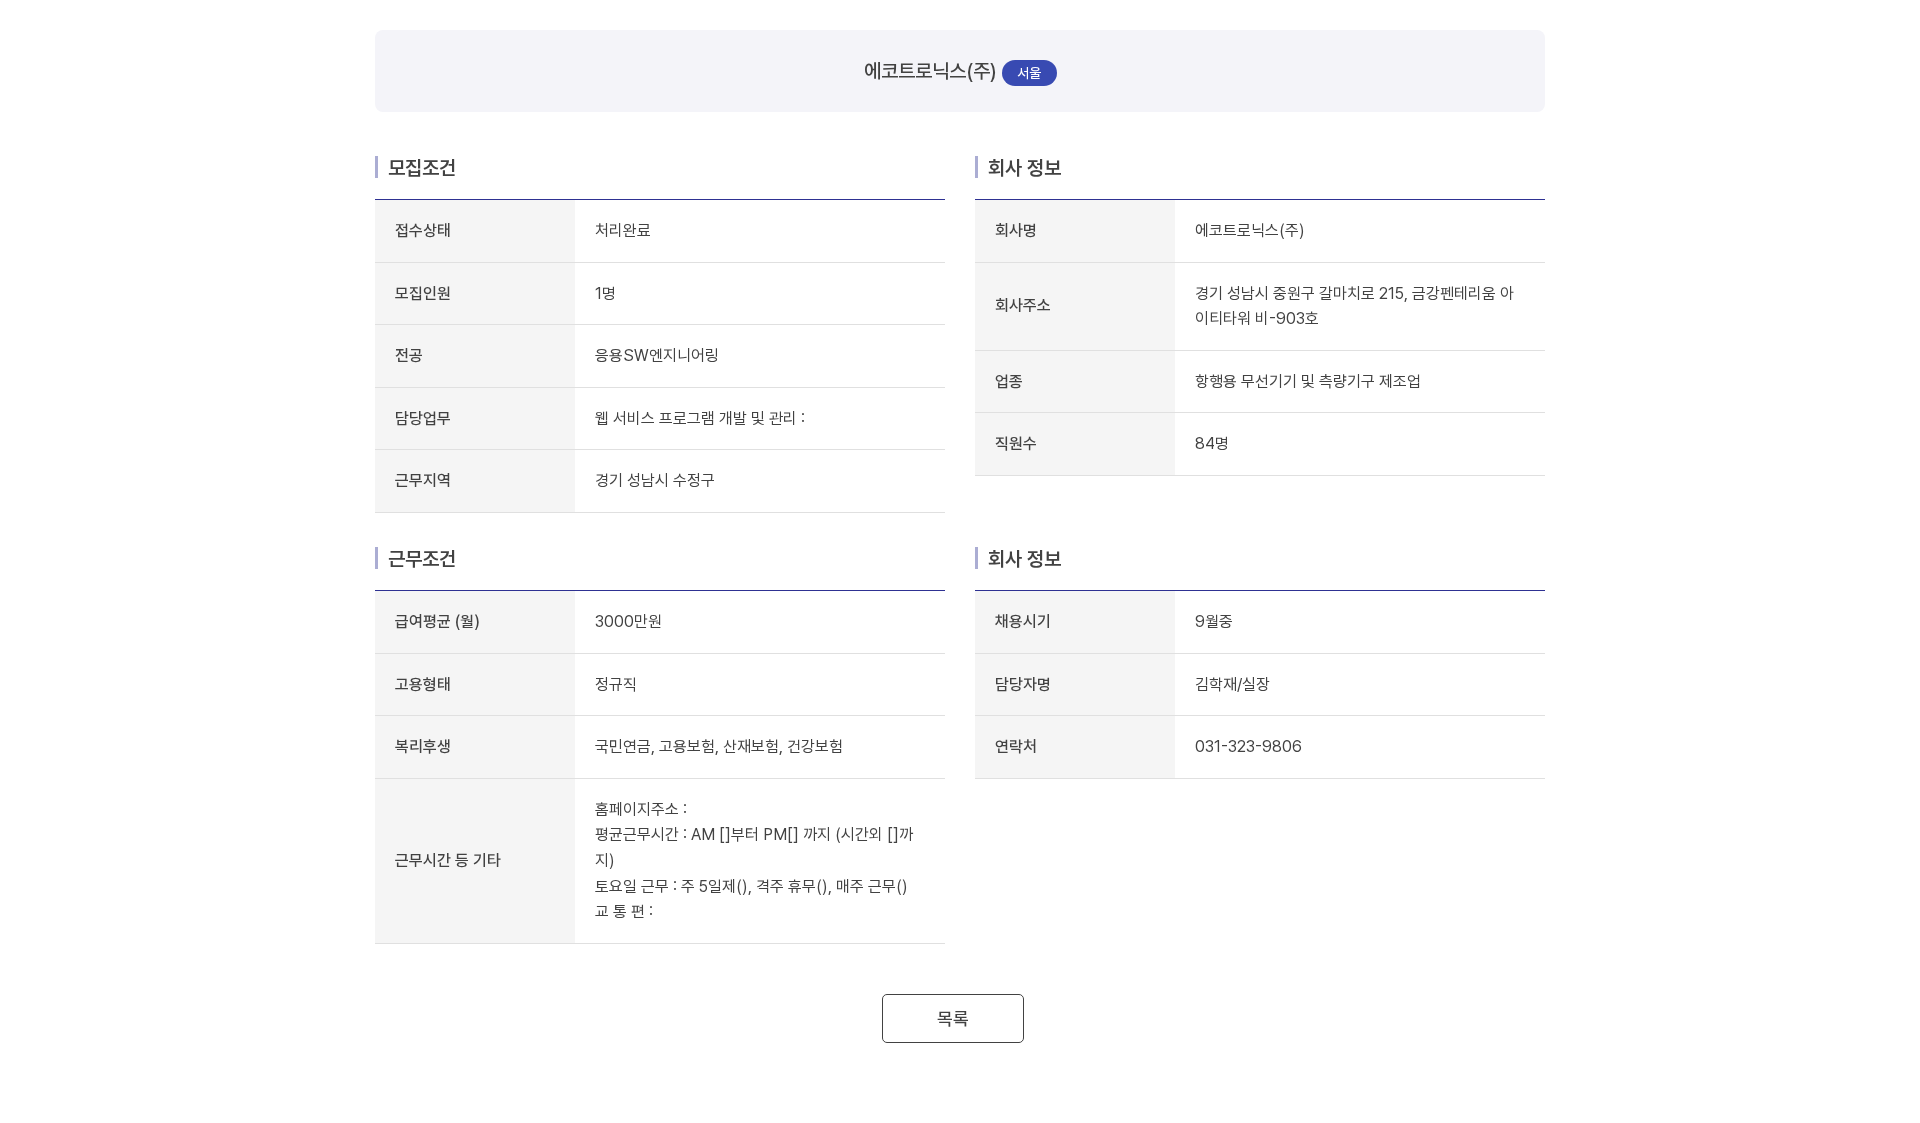This screenshot has width=1920, height=1123.
Task: Select the contact name 김학재/실장
Action: (1232, 684)
